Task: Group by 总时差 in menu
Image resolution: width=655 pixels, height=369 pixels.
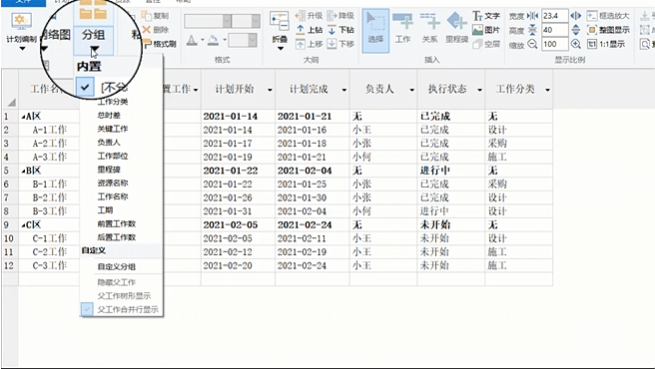Action: [x=109, y=115]
